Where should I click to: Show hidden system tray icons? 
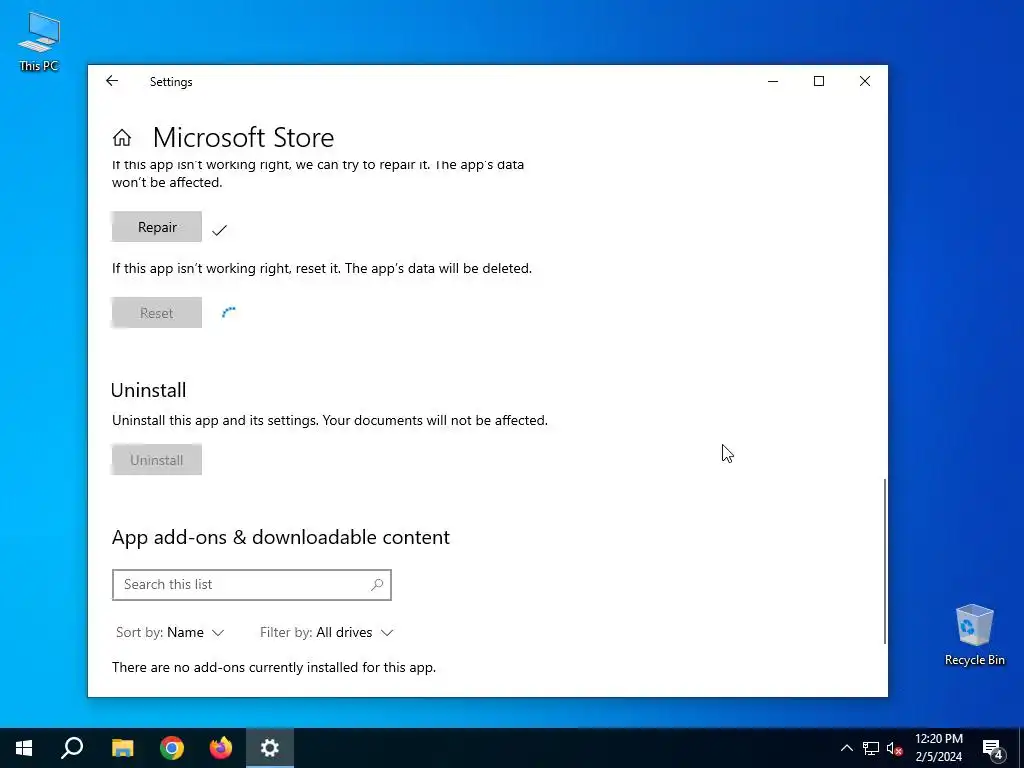click(x=846, y=748)
